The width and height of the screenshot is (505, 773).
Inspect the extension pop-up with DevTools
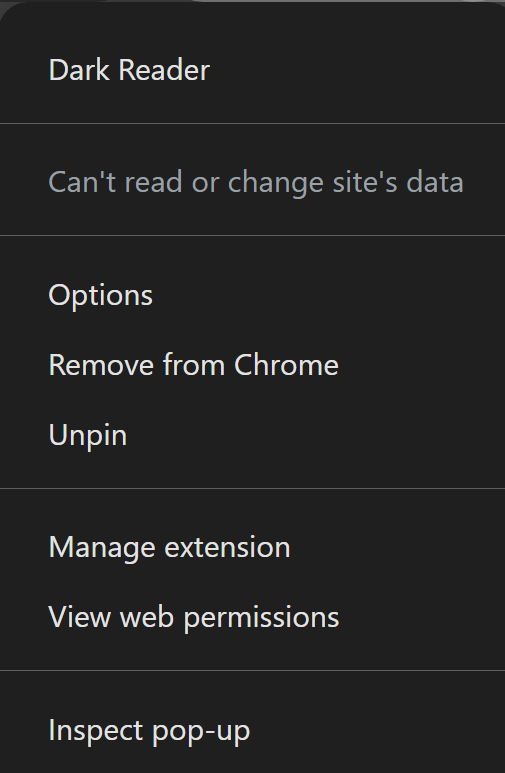pyautogui.click(x=252, y=730)
